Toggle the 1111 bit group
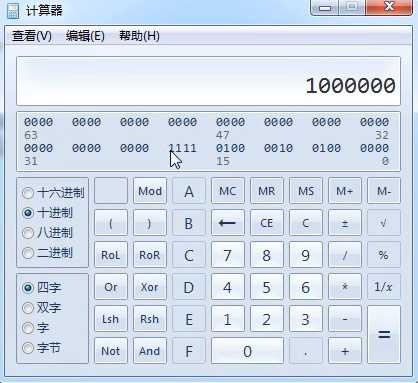The width and height of the screenshot is (418, 383). tap(182, 148)
